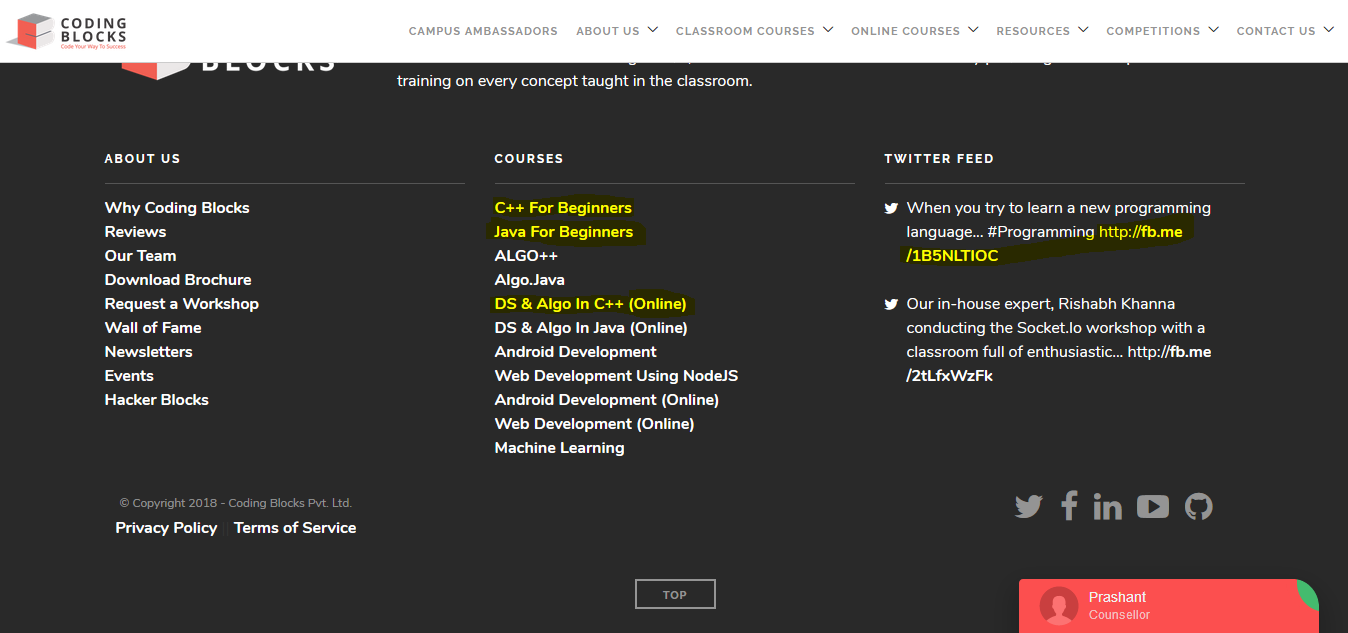Screen dimensions: 1348x633
Task: Follow the fb.me/1B5NLTIOC tweet link
Action: coord(1045,244)
